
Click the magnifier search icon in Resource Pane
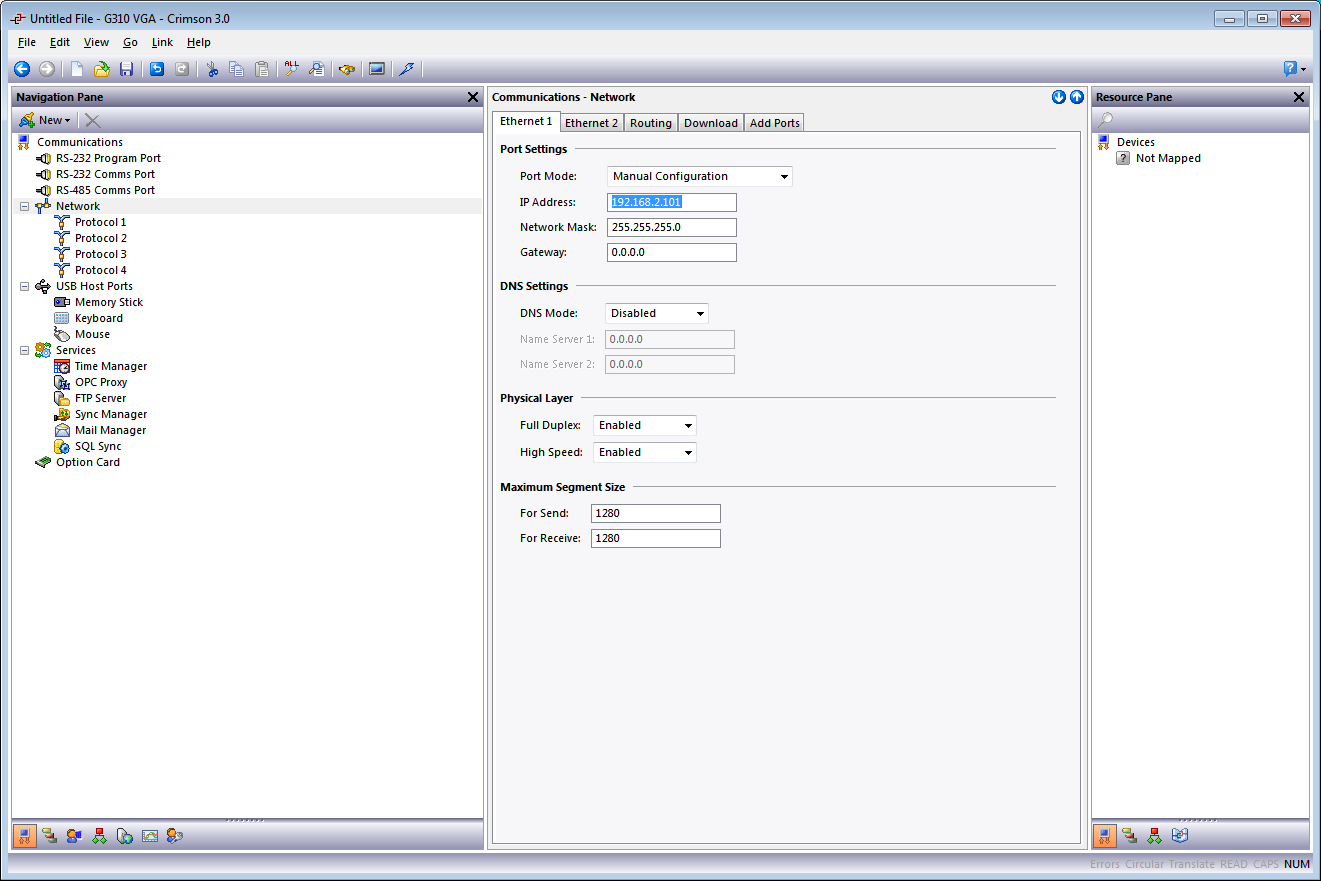click(x=1105, y=120)
